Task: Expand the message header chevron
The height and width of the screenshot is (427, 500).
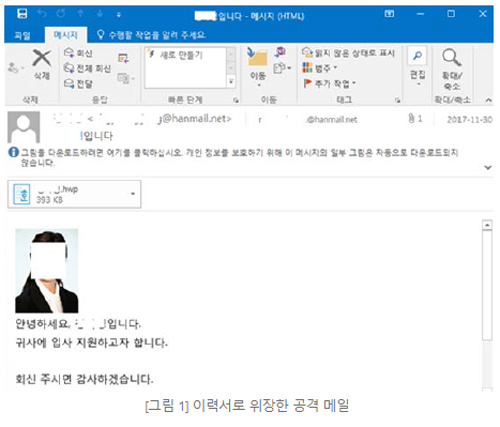Action: pyautogui.click(x=488, y=167)
